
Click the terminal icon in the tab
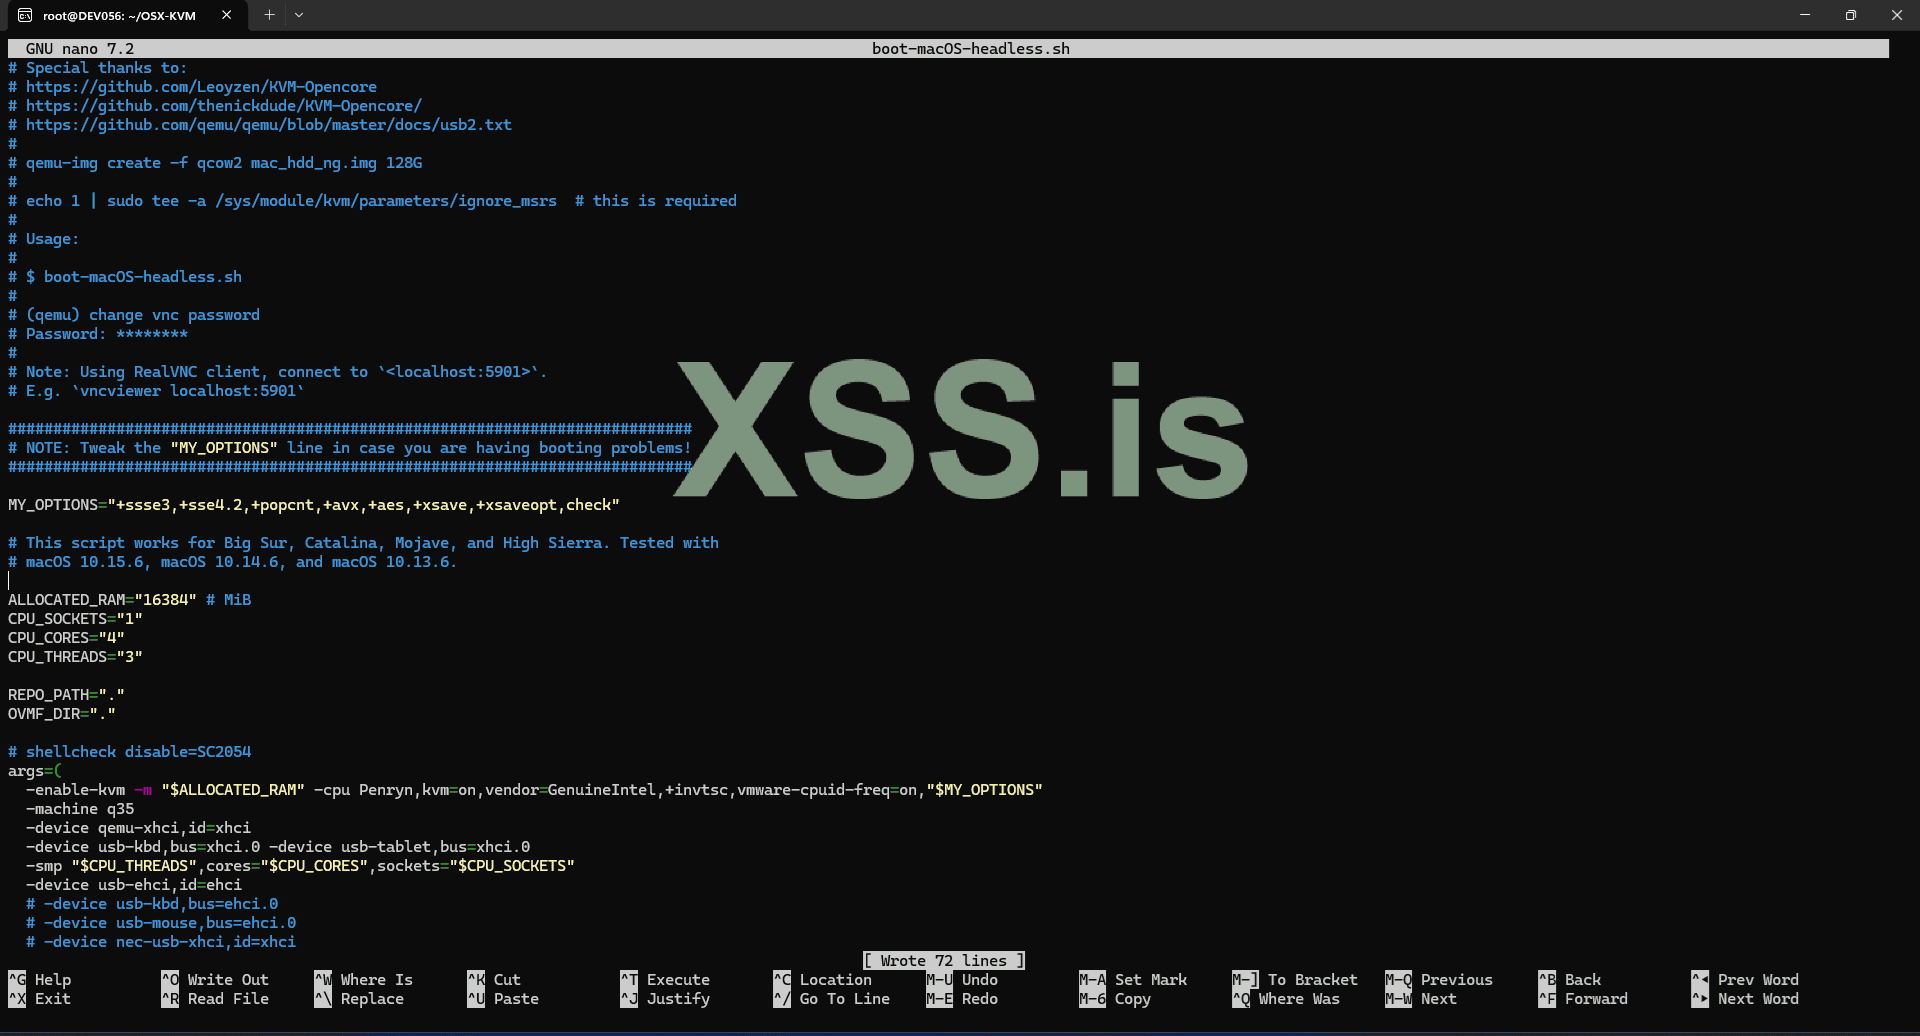coord(25,15)
